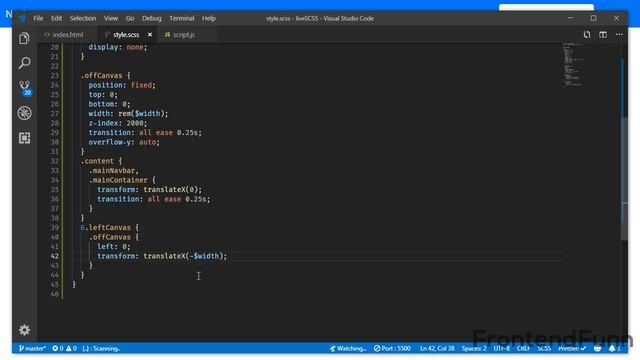Click the master branch indicator in status bar

pos(32,348)
